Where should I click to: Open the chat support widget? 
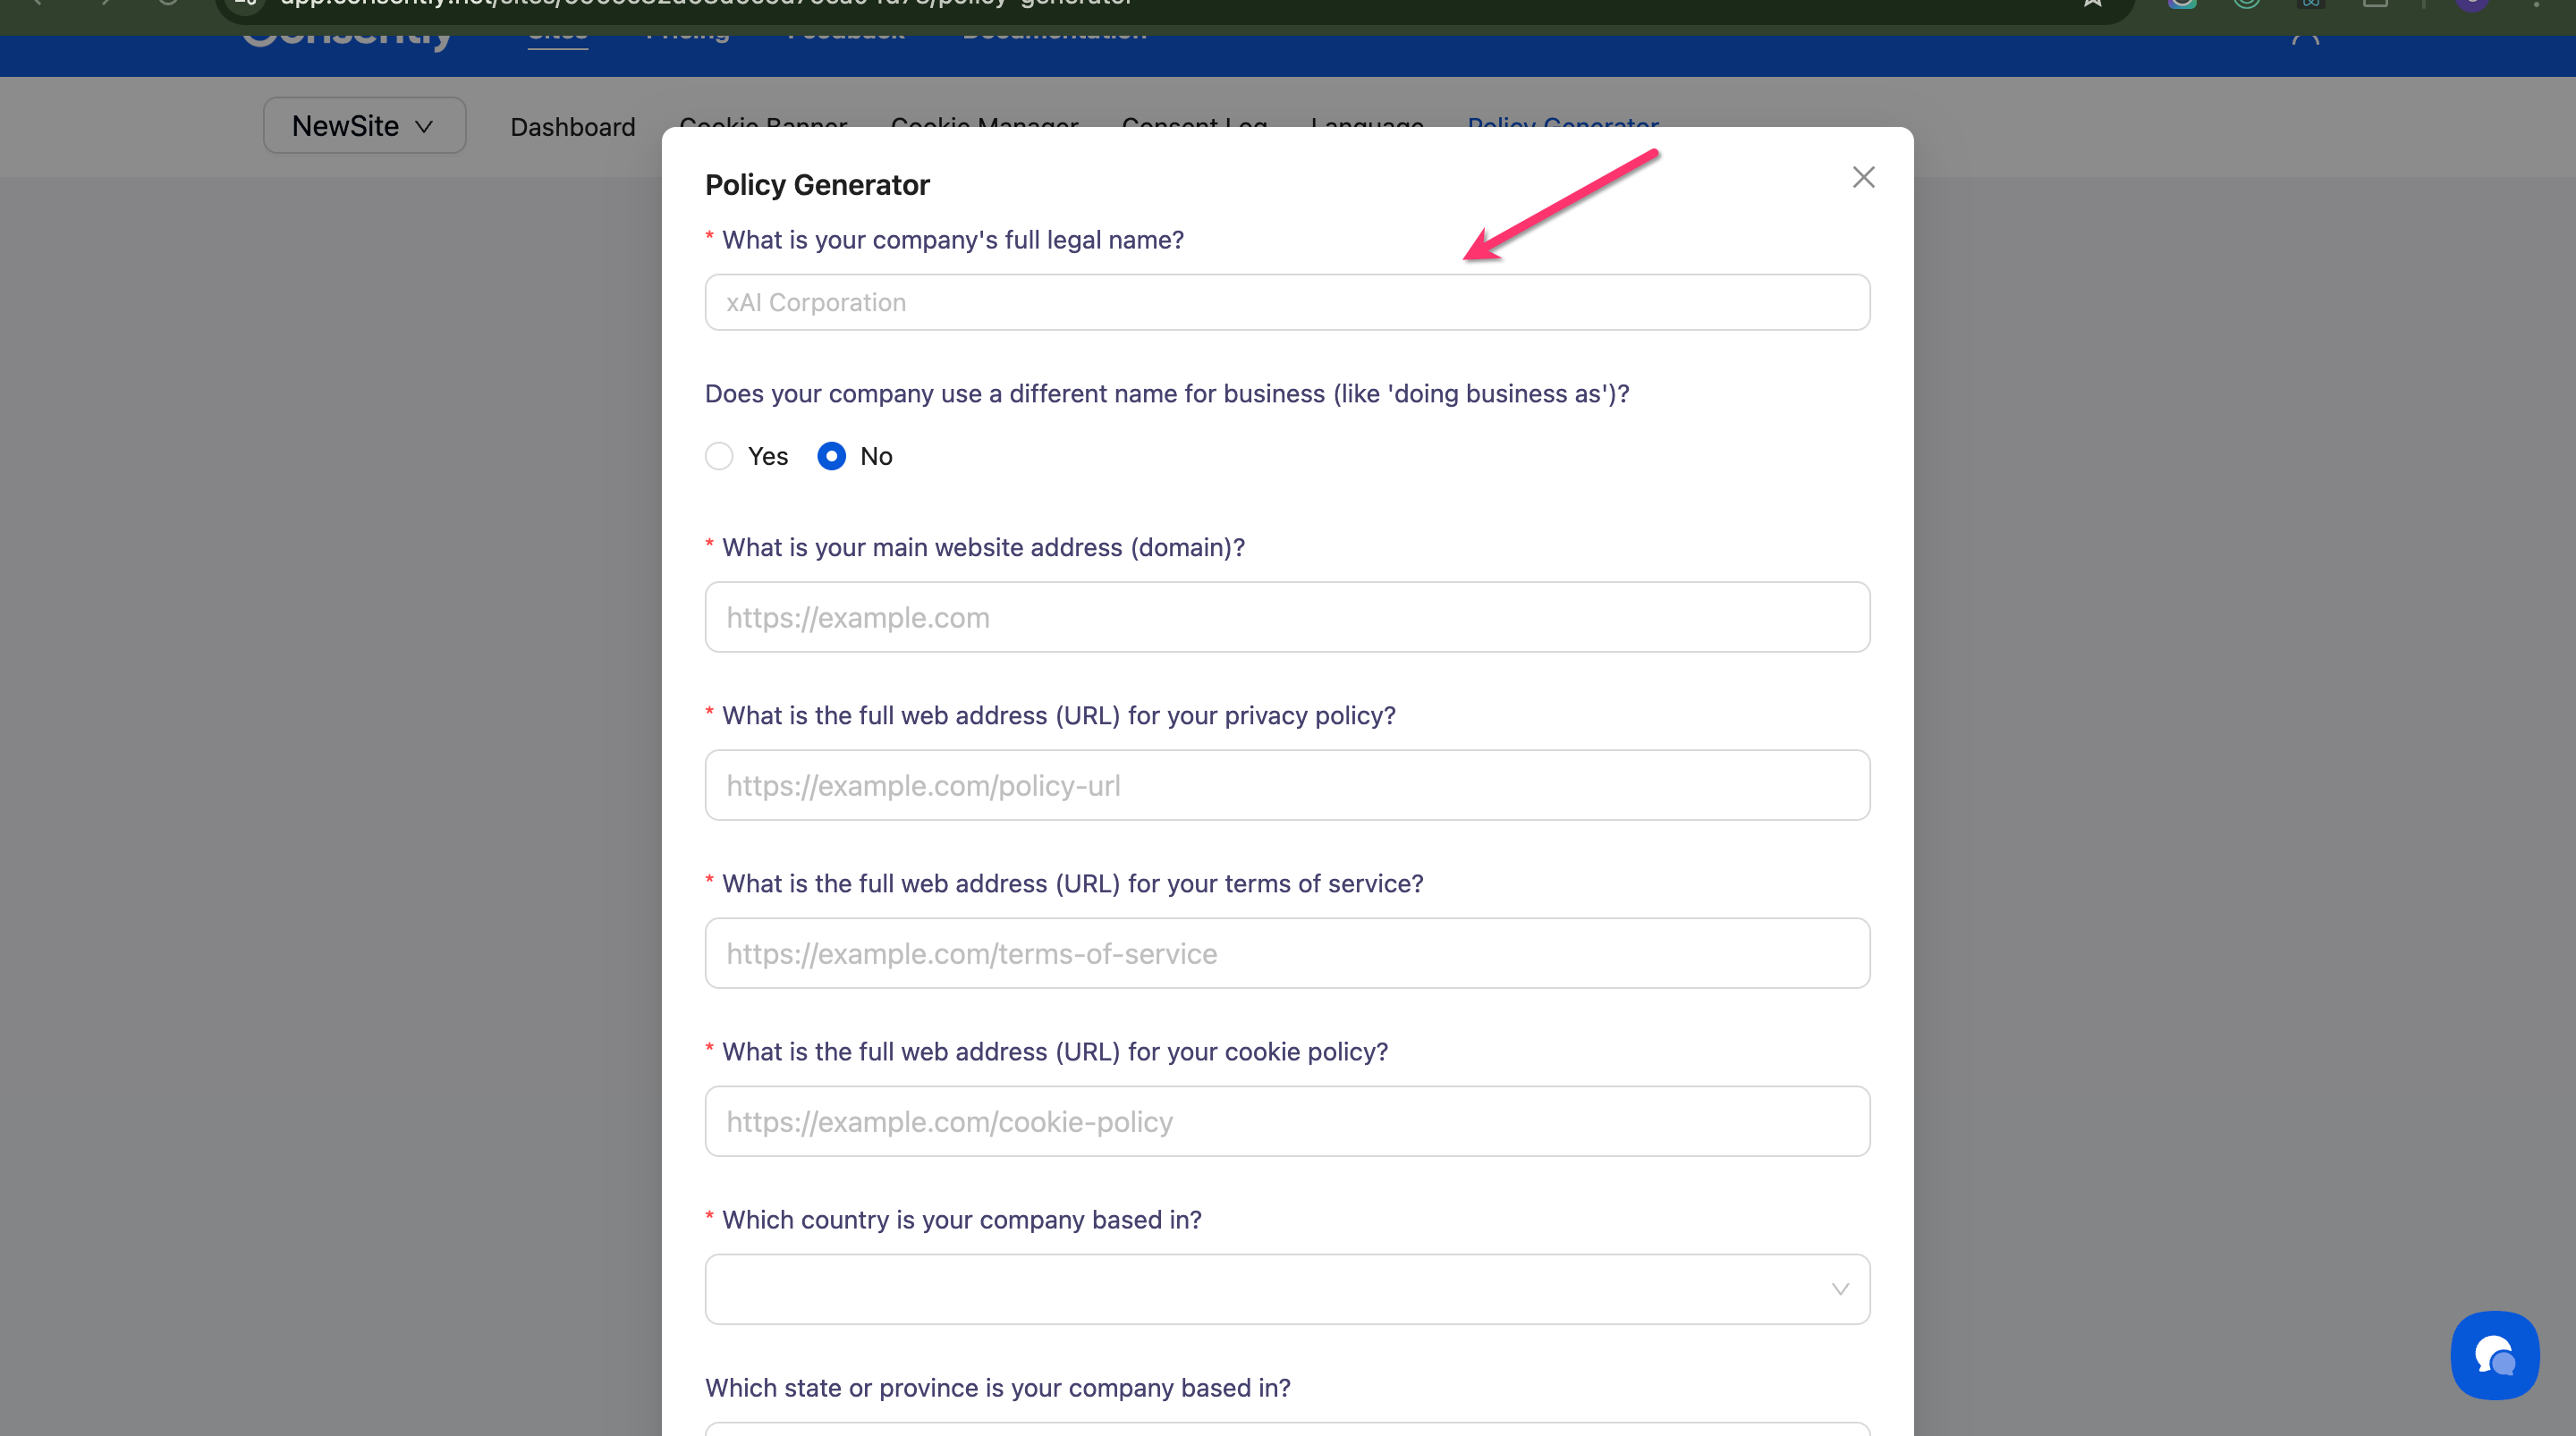coord(2494,1354)
